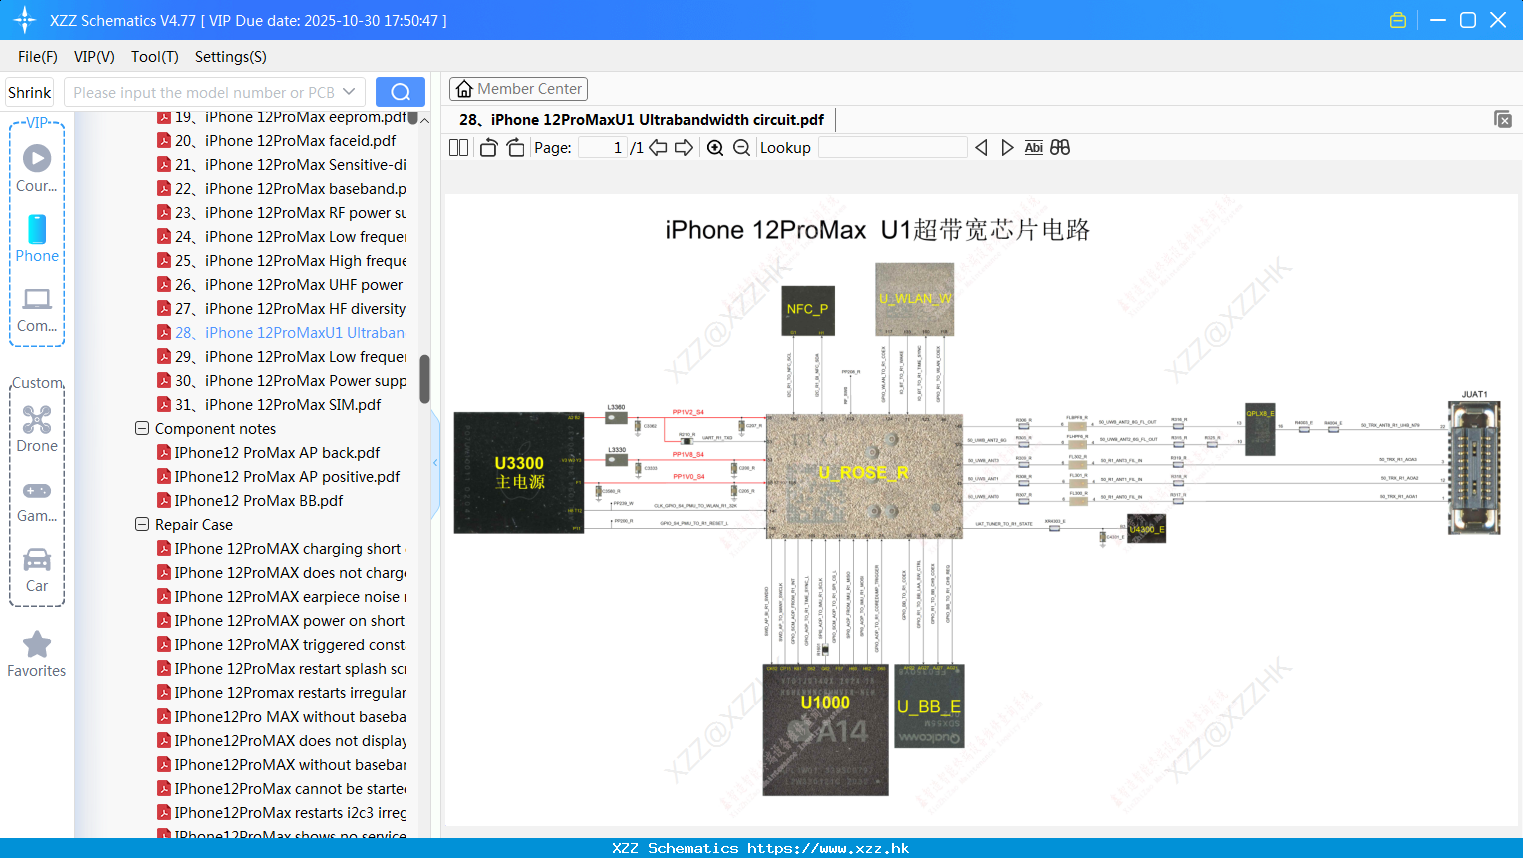The width and height of the screenshot is (1523, 858).
Task: Open the Car category
Action: pos(37,570)
